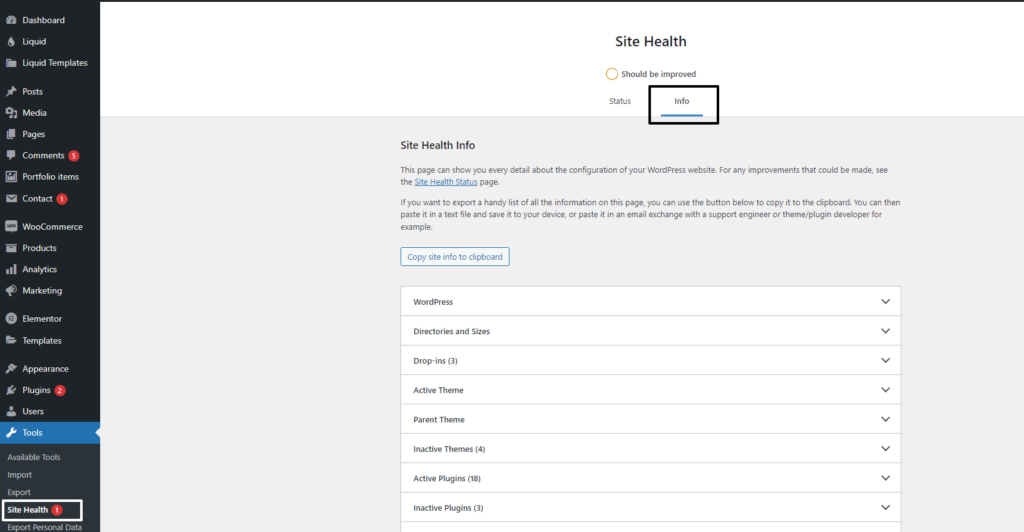Screen dimensions: 1024x532
Task: Open the Appearance menu label
Action: [x=45, y=369]
